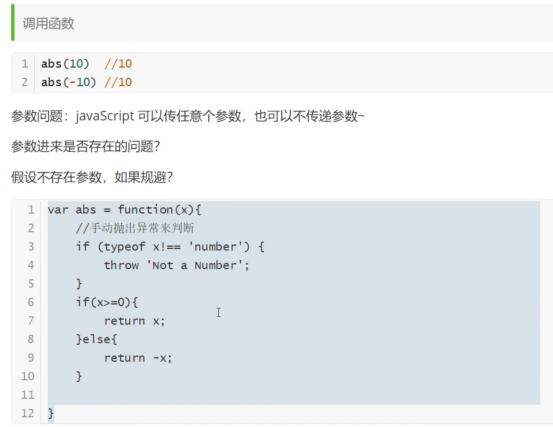Click the text 参数进来是否存在的问题?
The height and width of the screenshot is (427, 553).
click(x=85, y=146)
